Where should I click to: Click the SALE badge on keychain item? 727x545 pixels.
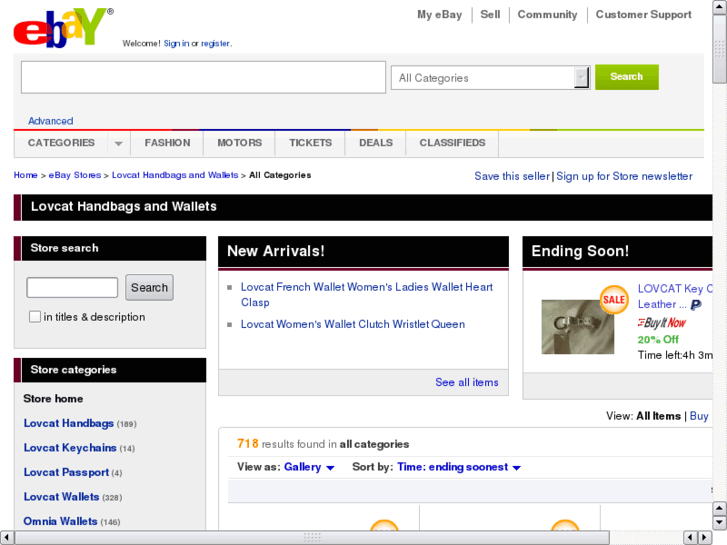[x=614, y=300]
